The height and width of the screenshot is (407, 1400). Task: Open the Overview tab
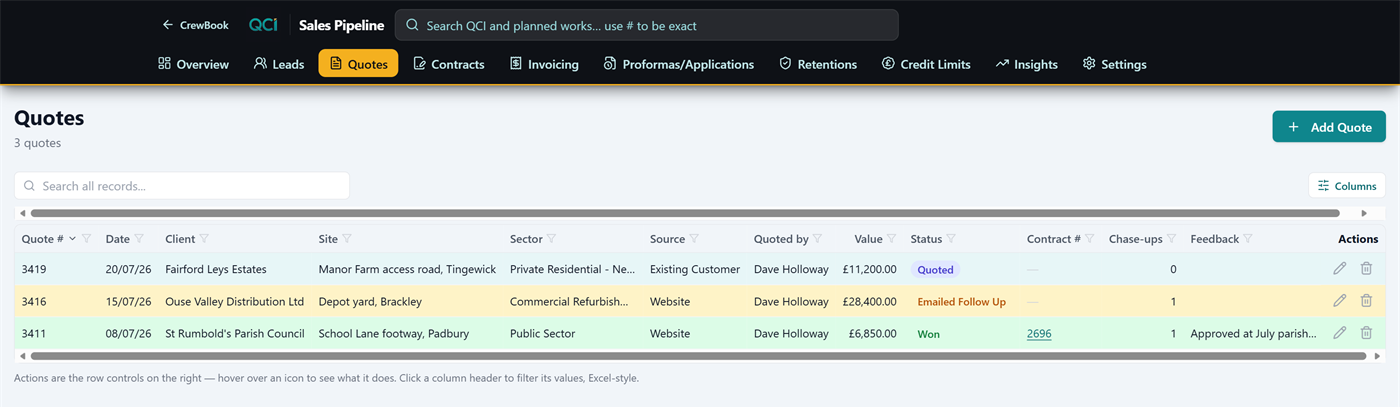pyautogui.click(x=193, y=64)
